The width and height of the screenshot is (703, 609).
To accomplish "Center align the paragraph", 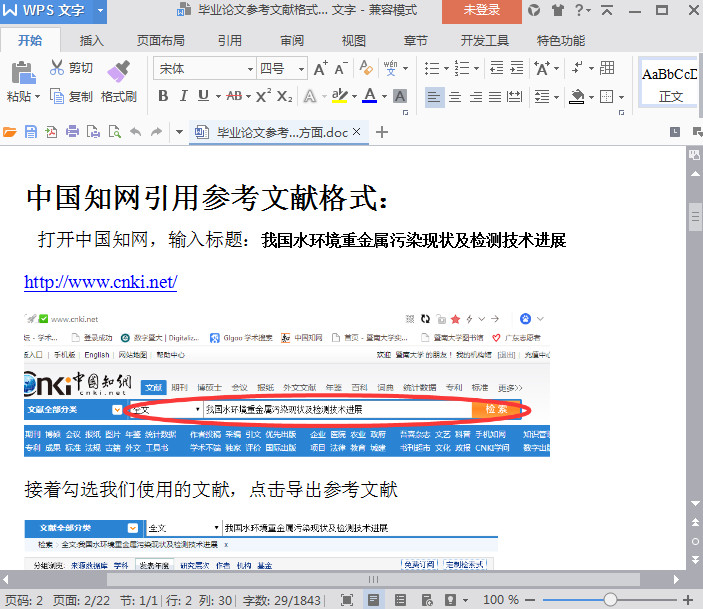I will [455, 96].
